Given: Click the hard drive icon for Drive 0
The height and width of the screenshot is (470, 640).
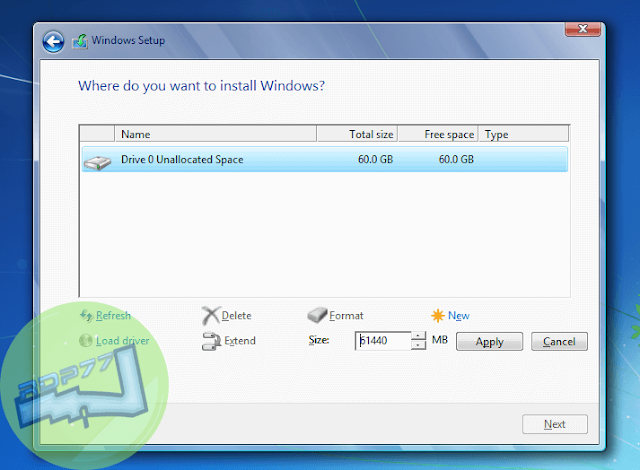Looking at the screenshot, I should (x=97, y=162).
